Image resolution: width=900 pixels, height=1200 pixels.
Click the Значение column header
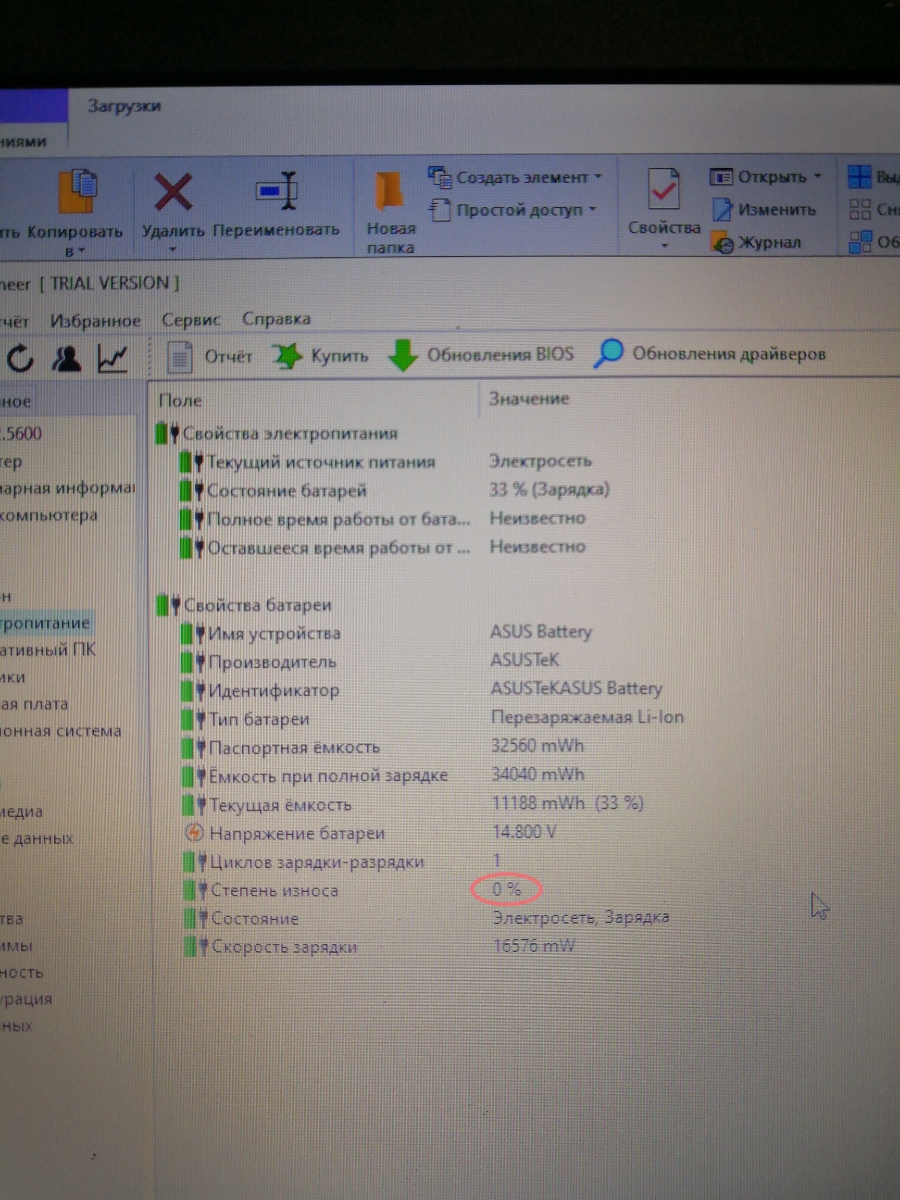(x=528, y=399)
